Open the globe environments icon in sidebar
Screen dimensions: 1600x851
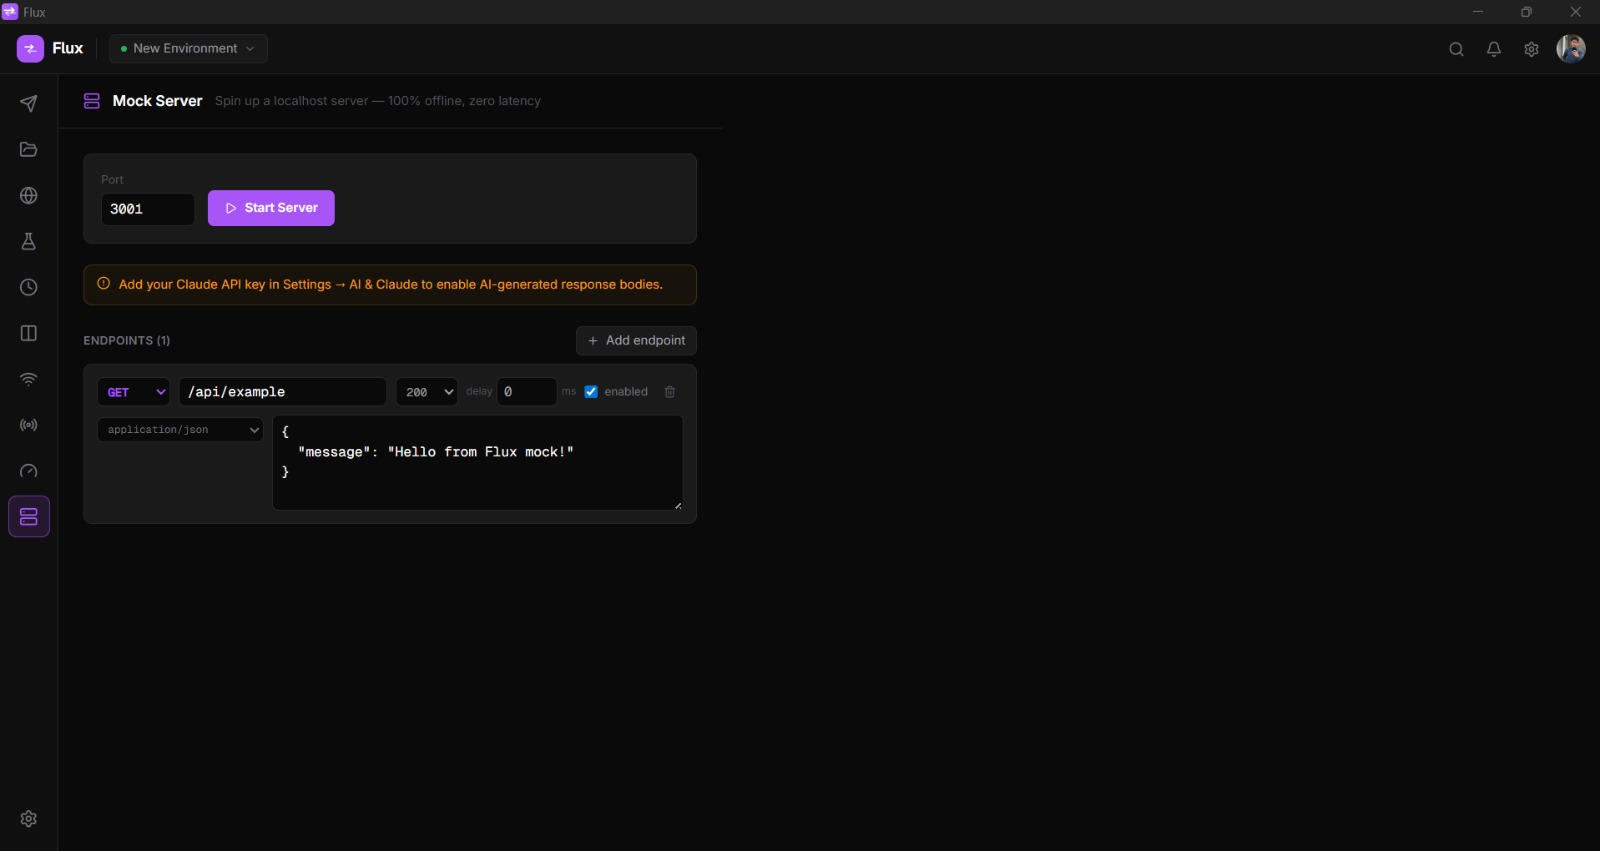29,196
